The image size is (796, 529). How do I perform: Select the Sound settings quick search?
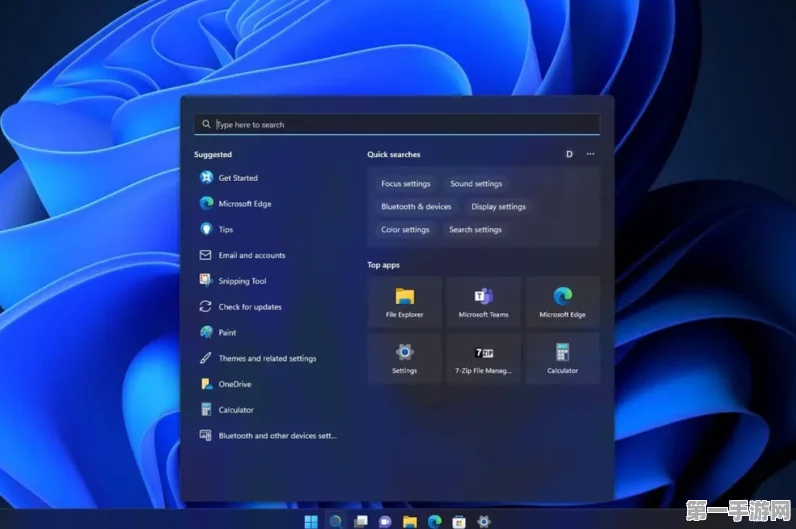pos(476,183)
